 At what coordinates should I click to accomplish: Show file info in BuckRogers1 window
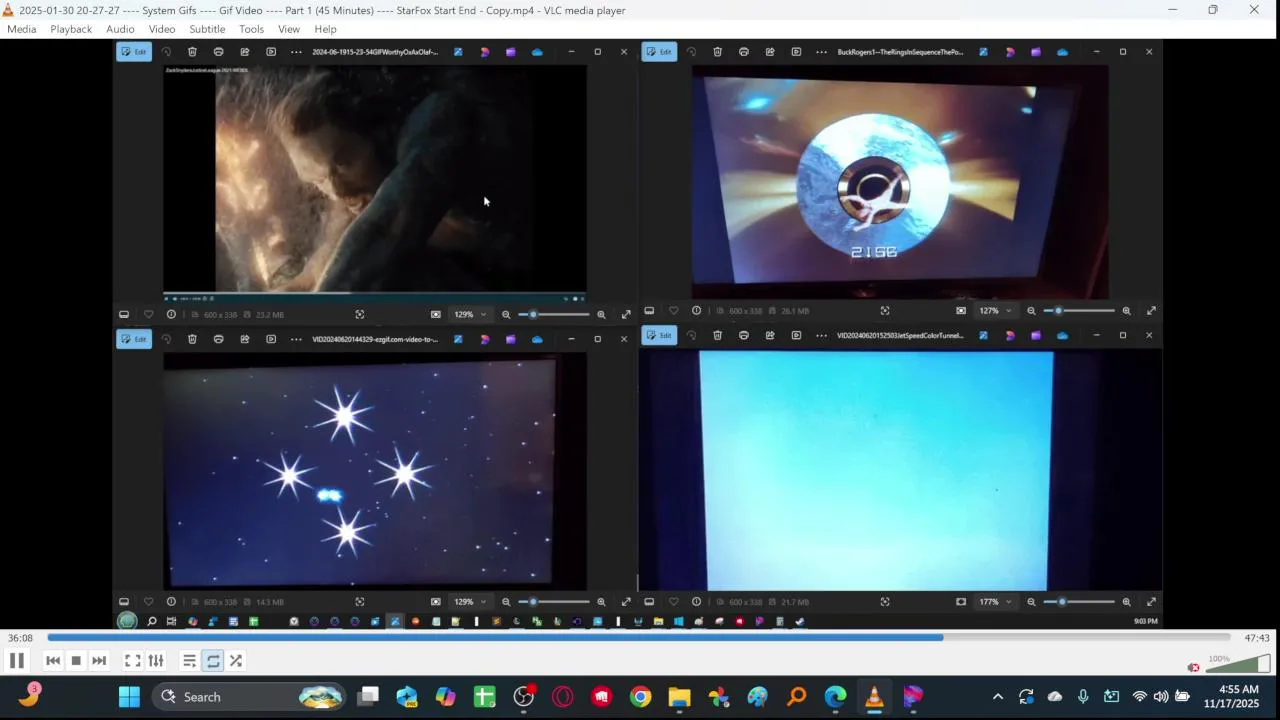click(x=697, y=311)
